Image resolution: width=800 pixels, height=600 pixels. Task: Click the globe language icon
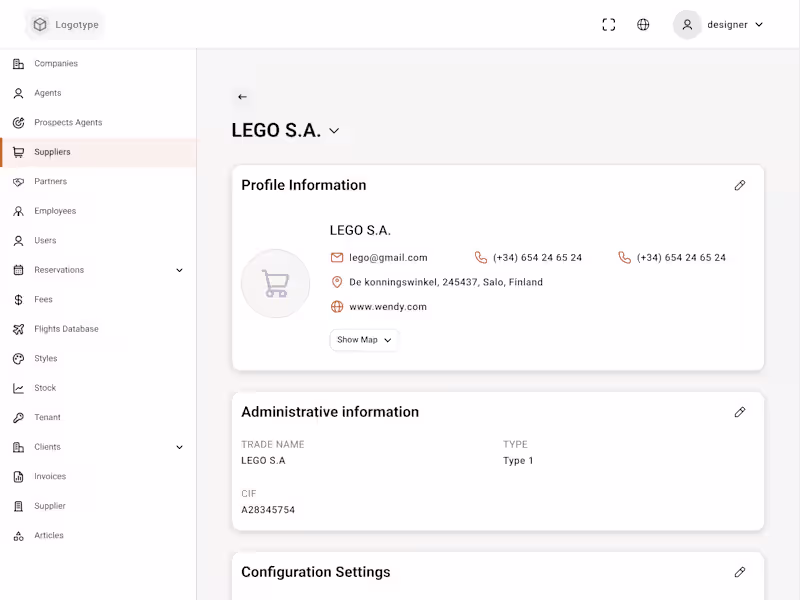643,25
